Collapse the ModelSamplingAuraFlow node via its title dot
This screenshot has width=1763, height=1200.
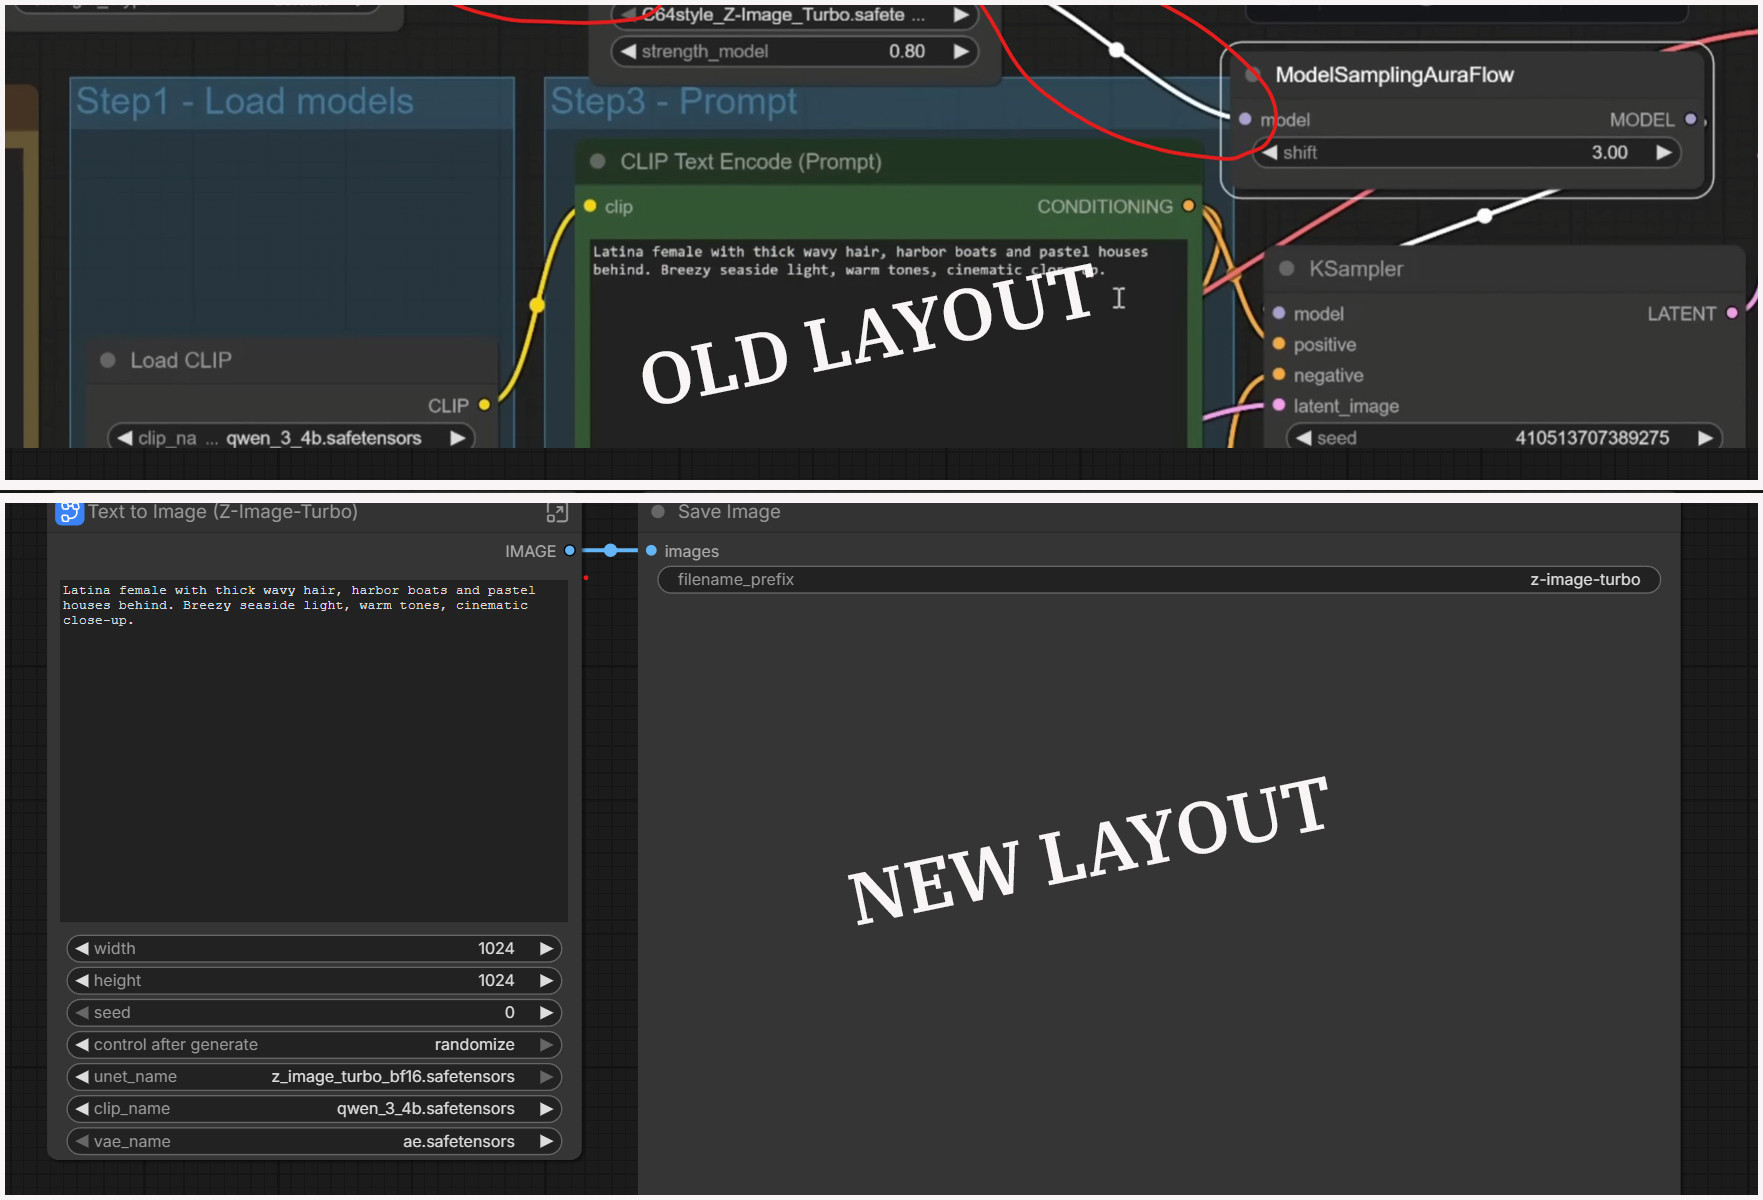(x=1252, y=75)
